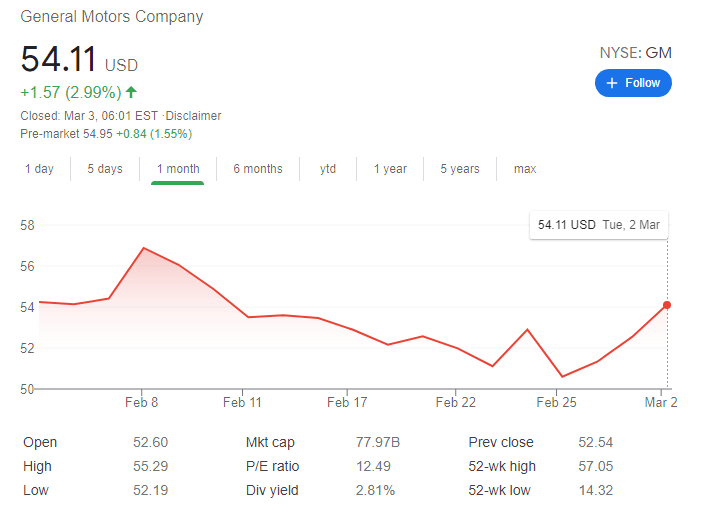This screenshot has width=708, height=515.
Task: Switch to the 1 year tab
Action: pyautogui.click(x=390, y=169)
